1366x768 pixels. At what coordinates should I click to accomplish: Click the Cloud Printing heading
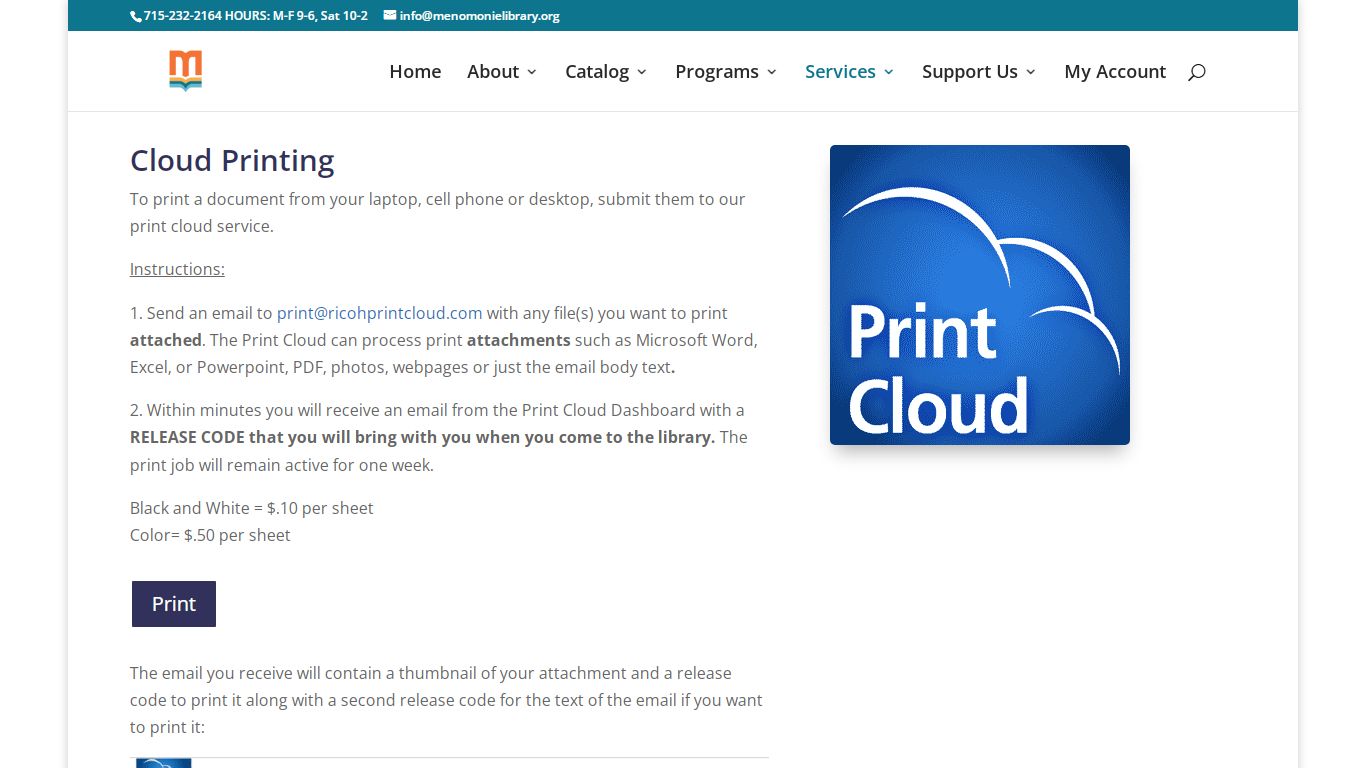(x=232, y=160)
